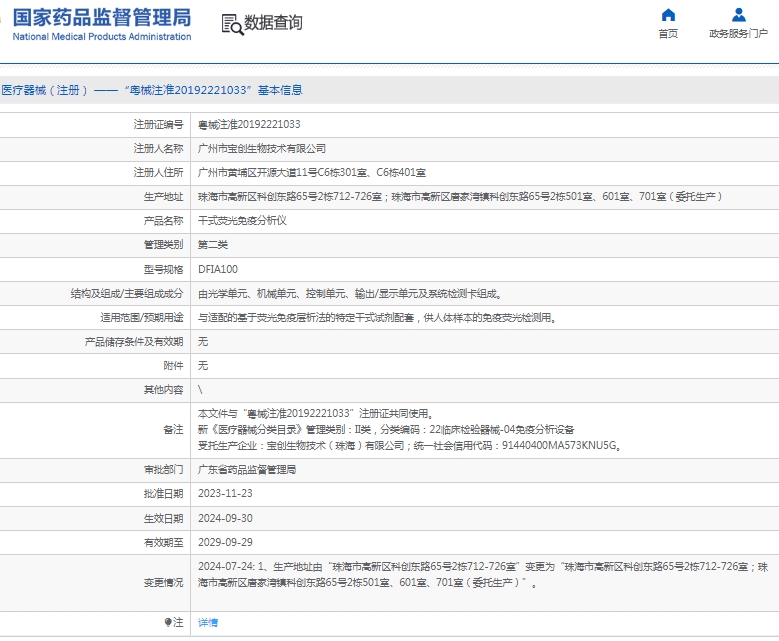Click the 产品储存条件及有效期 label
Screen dimensions: 779x641
pos(134,342)
